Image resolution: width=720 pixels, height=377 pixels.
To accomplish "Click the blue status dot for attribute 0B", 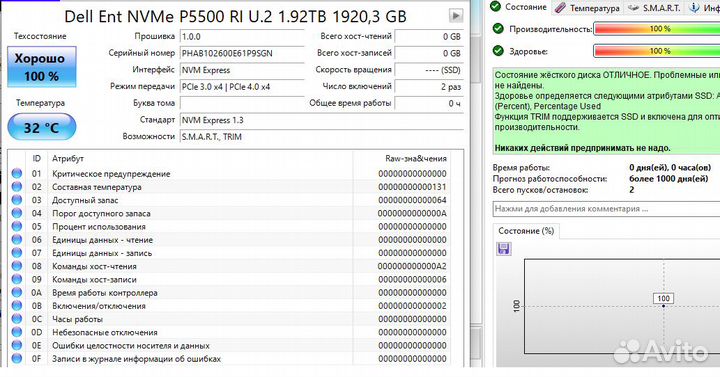I will click(17, 305).
